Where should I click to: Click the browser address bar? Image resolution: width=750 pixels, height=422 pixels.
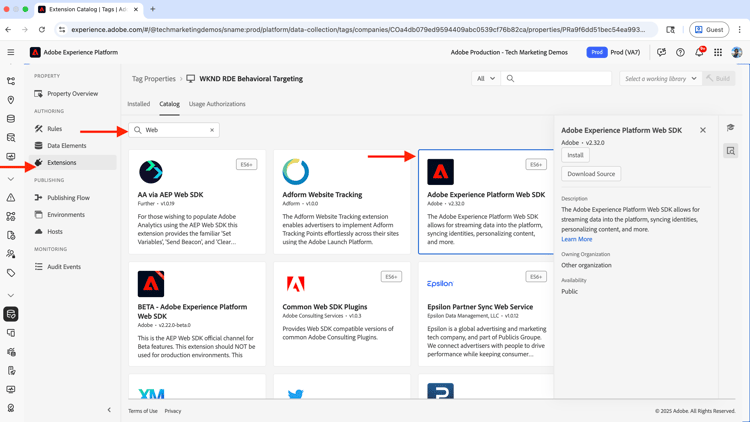click(356, 30)
